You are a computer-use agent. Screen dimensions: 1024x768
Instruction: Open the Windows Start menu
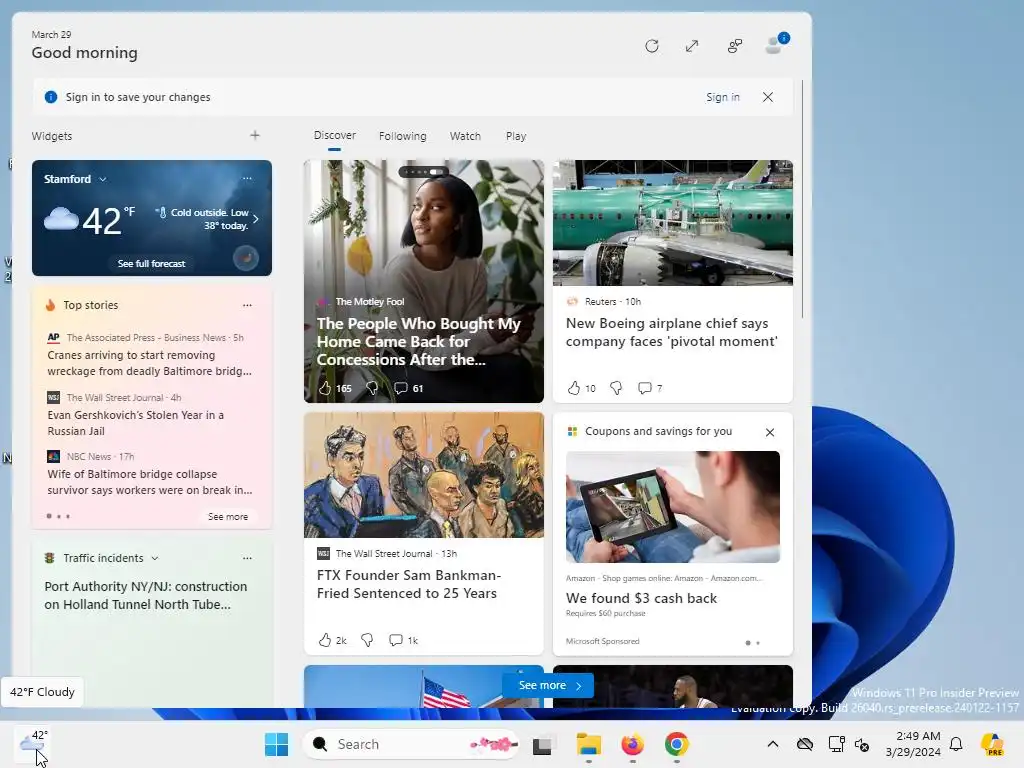276,744
